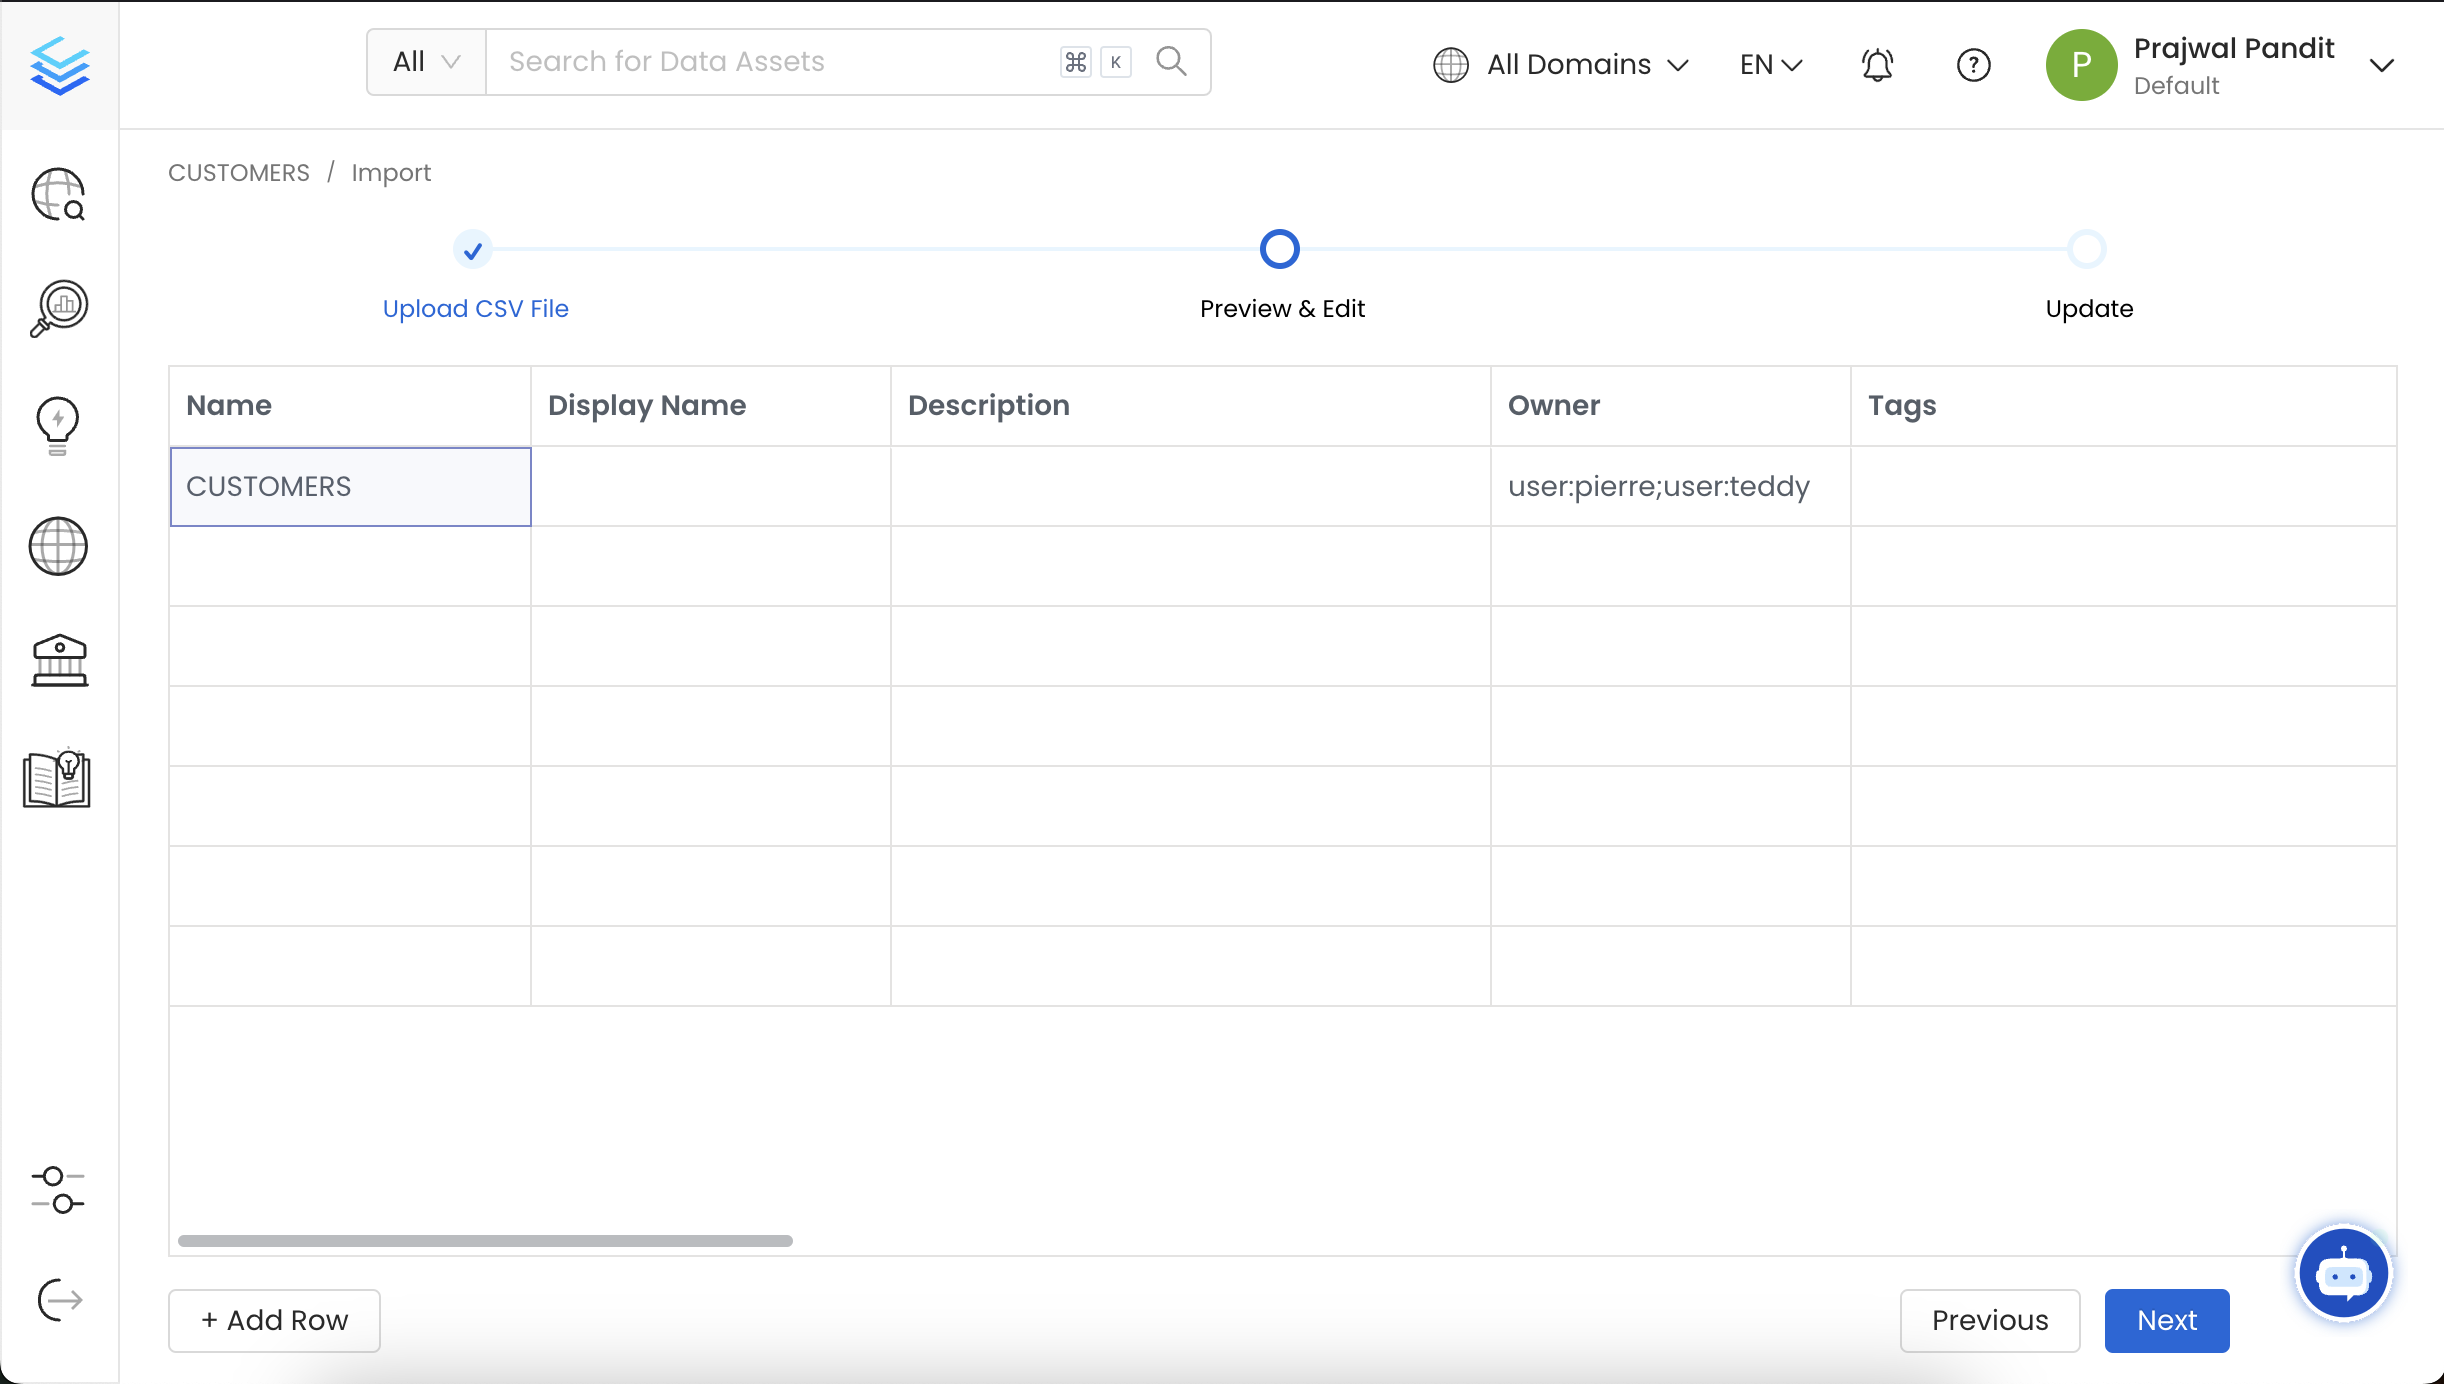Click the Next button
This screenshot has width=2444, height=1384.
[2166, 1320]
